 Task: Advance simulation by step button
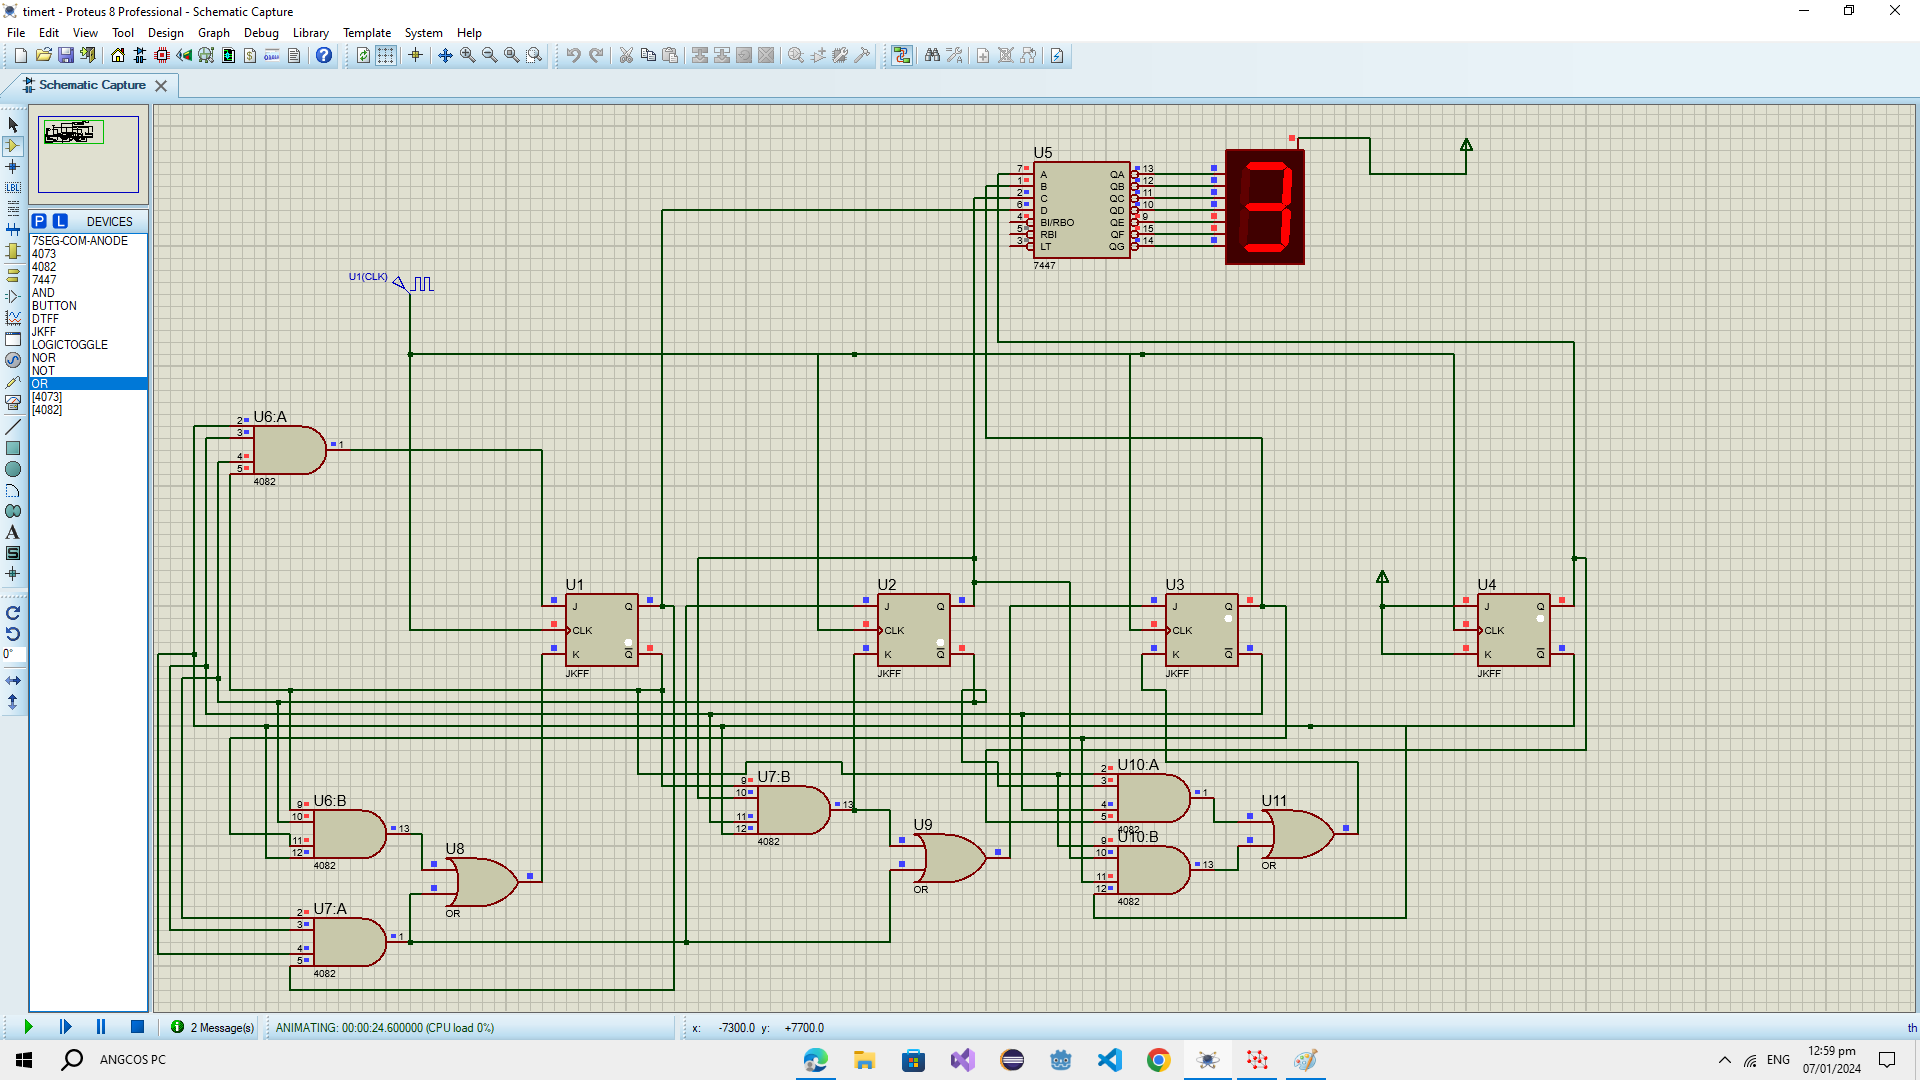[x=65, y=1027]
